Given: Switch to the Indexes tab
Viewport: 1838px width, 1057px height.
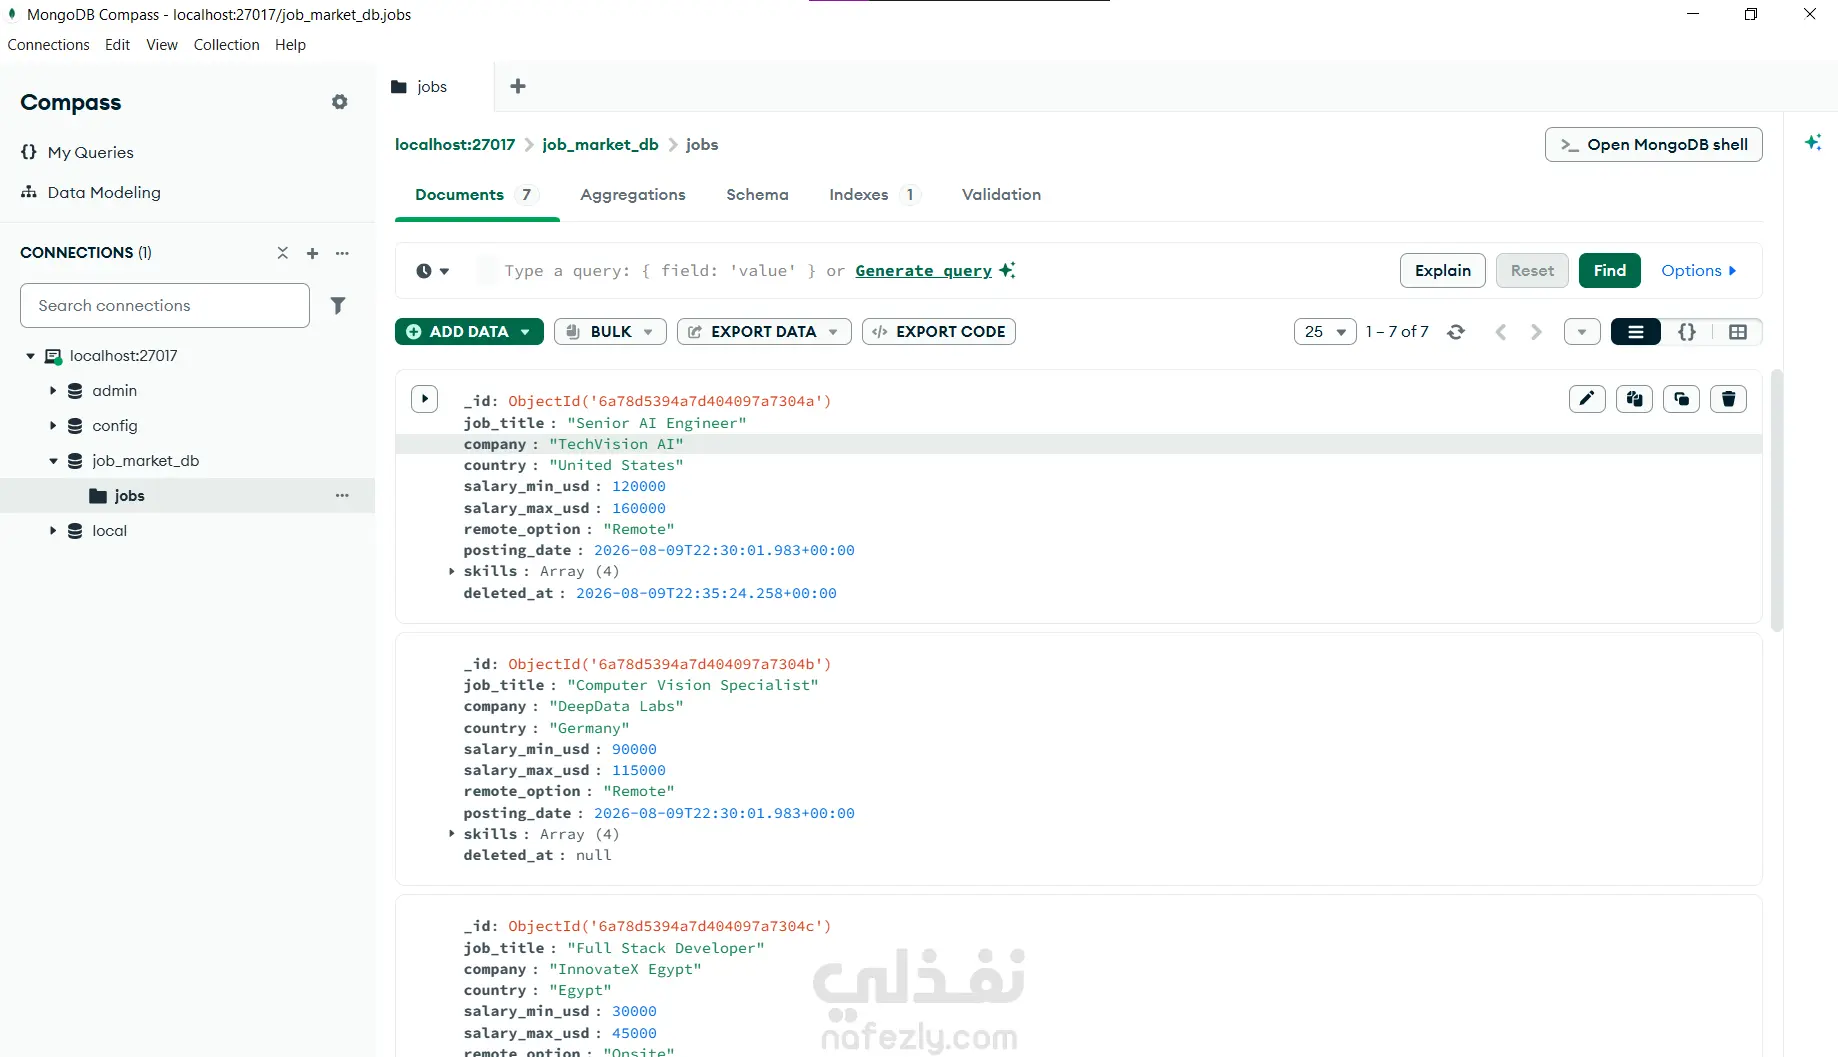Looking at the screenshot, I should point(875,195).
